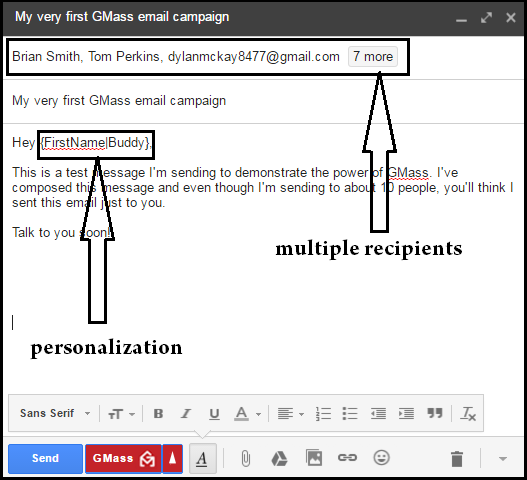Viewport: 527px width, 480px height.
Task: Toggle underline text formatting
Action: (x=214, y=414)
